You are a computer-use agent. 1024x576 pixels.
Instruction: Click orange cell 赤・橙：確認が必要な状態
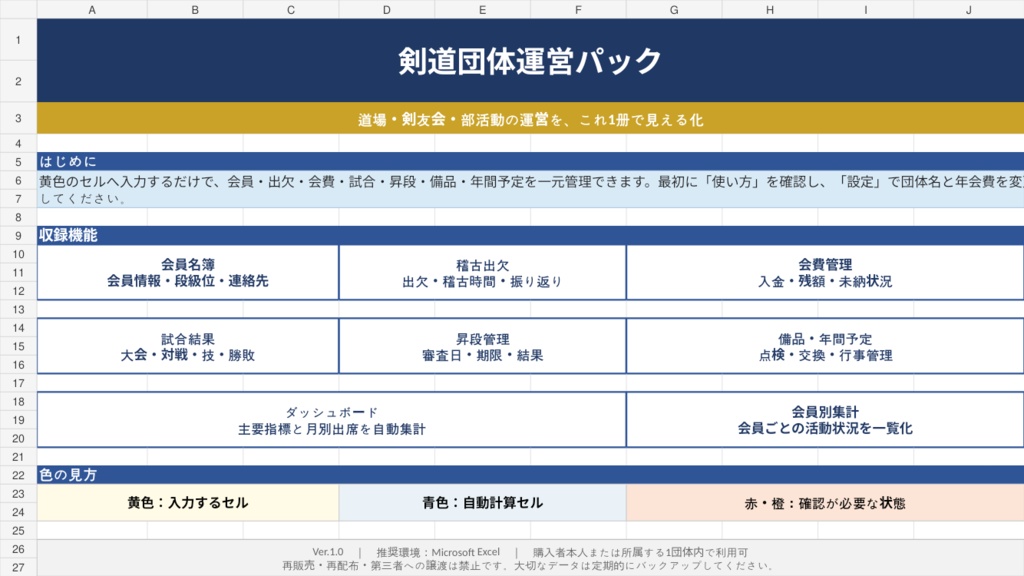click(825, 503)
